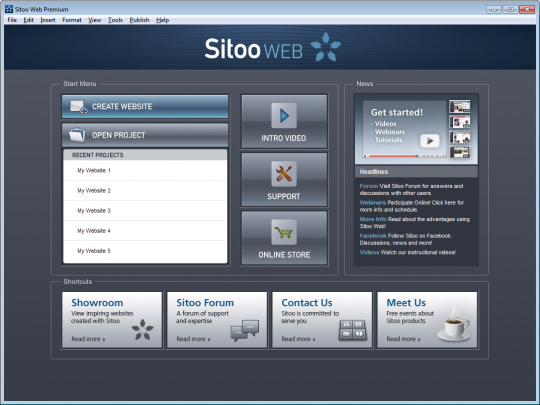Select the third thumbnail beside Get started video

click(x=459, y=137)
